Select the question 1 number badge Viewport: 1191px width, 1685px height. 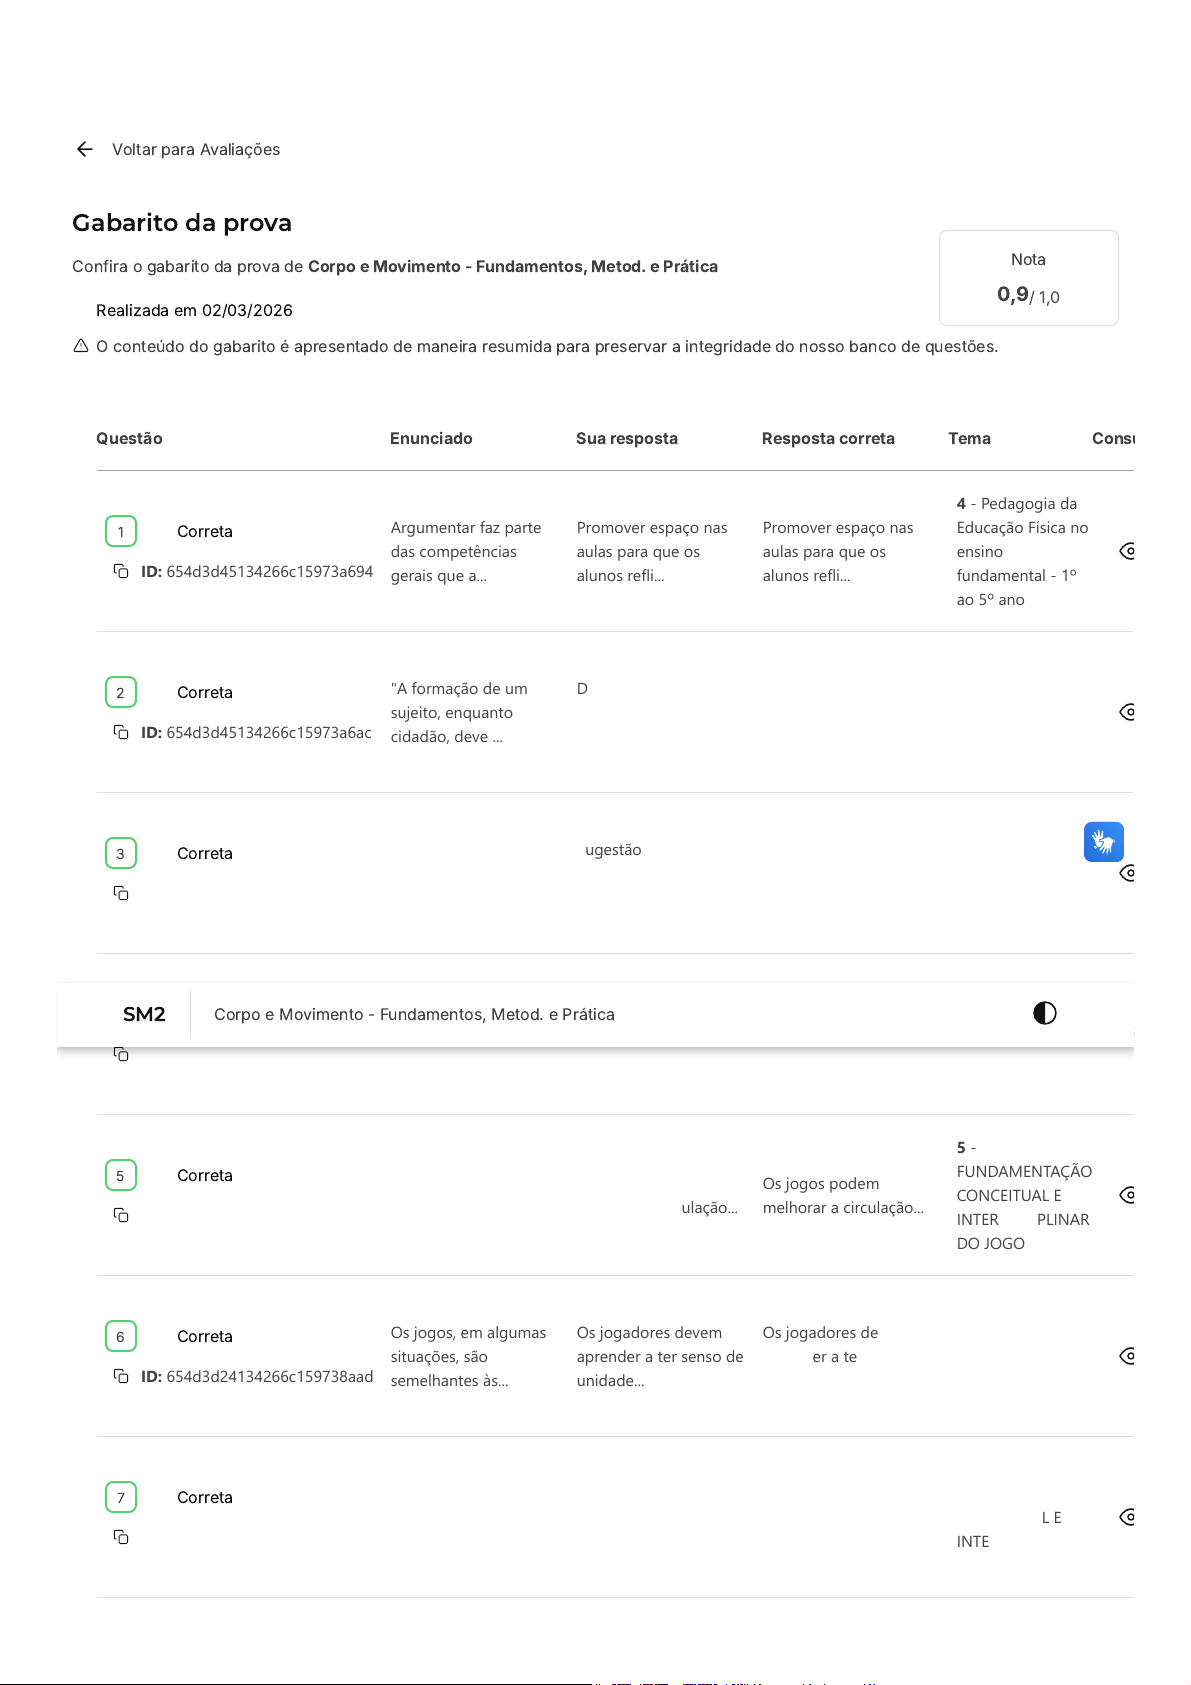coord(121,531)
